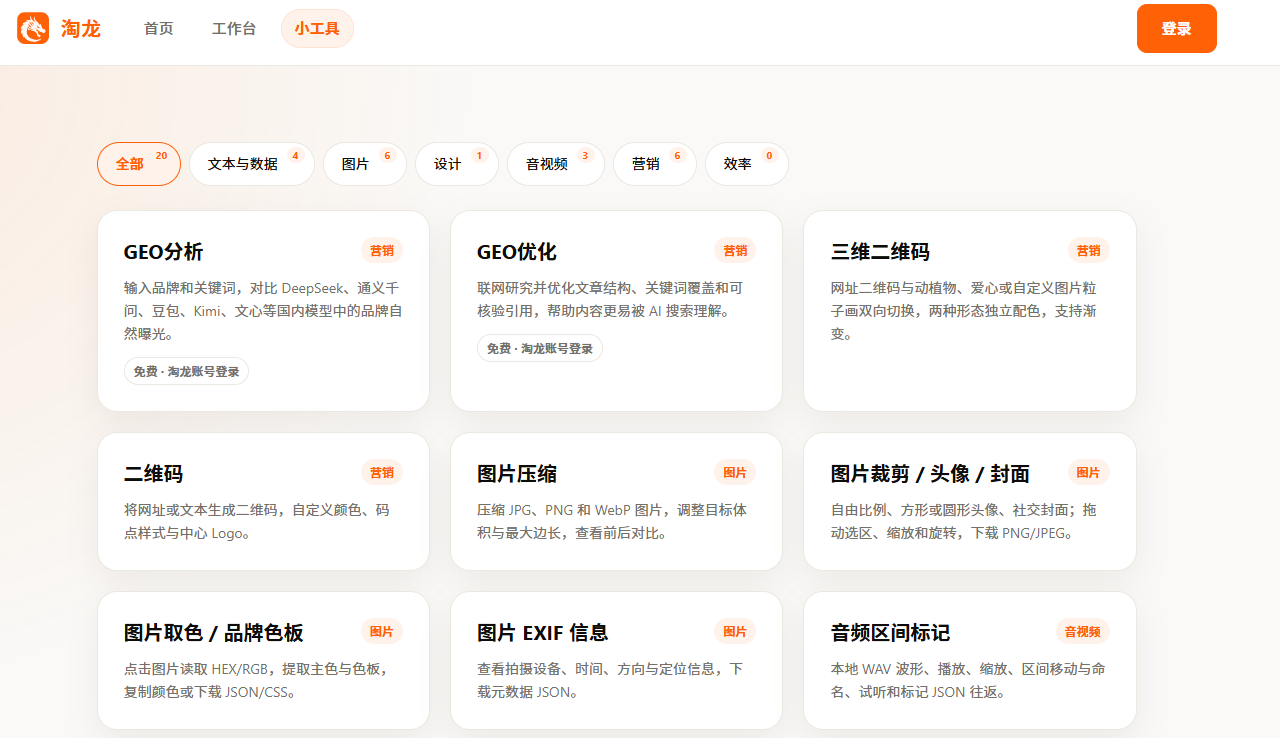The image size is (1280, 738).
Task: Select the 全部 category filter
Action: (139, 164)
